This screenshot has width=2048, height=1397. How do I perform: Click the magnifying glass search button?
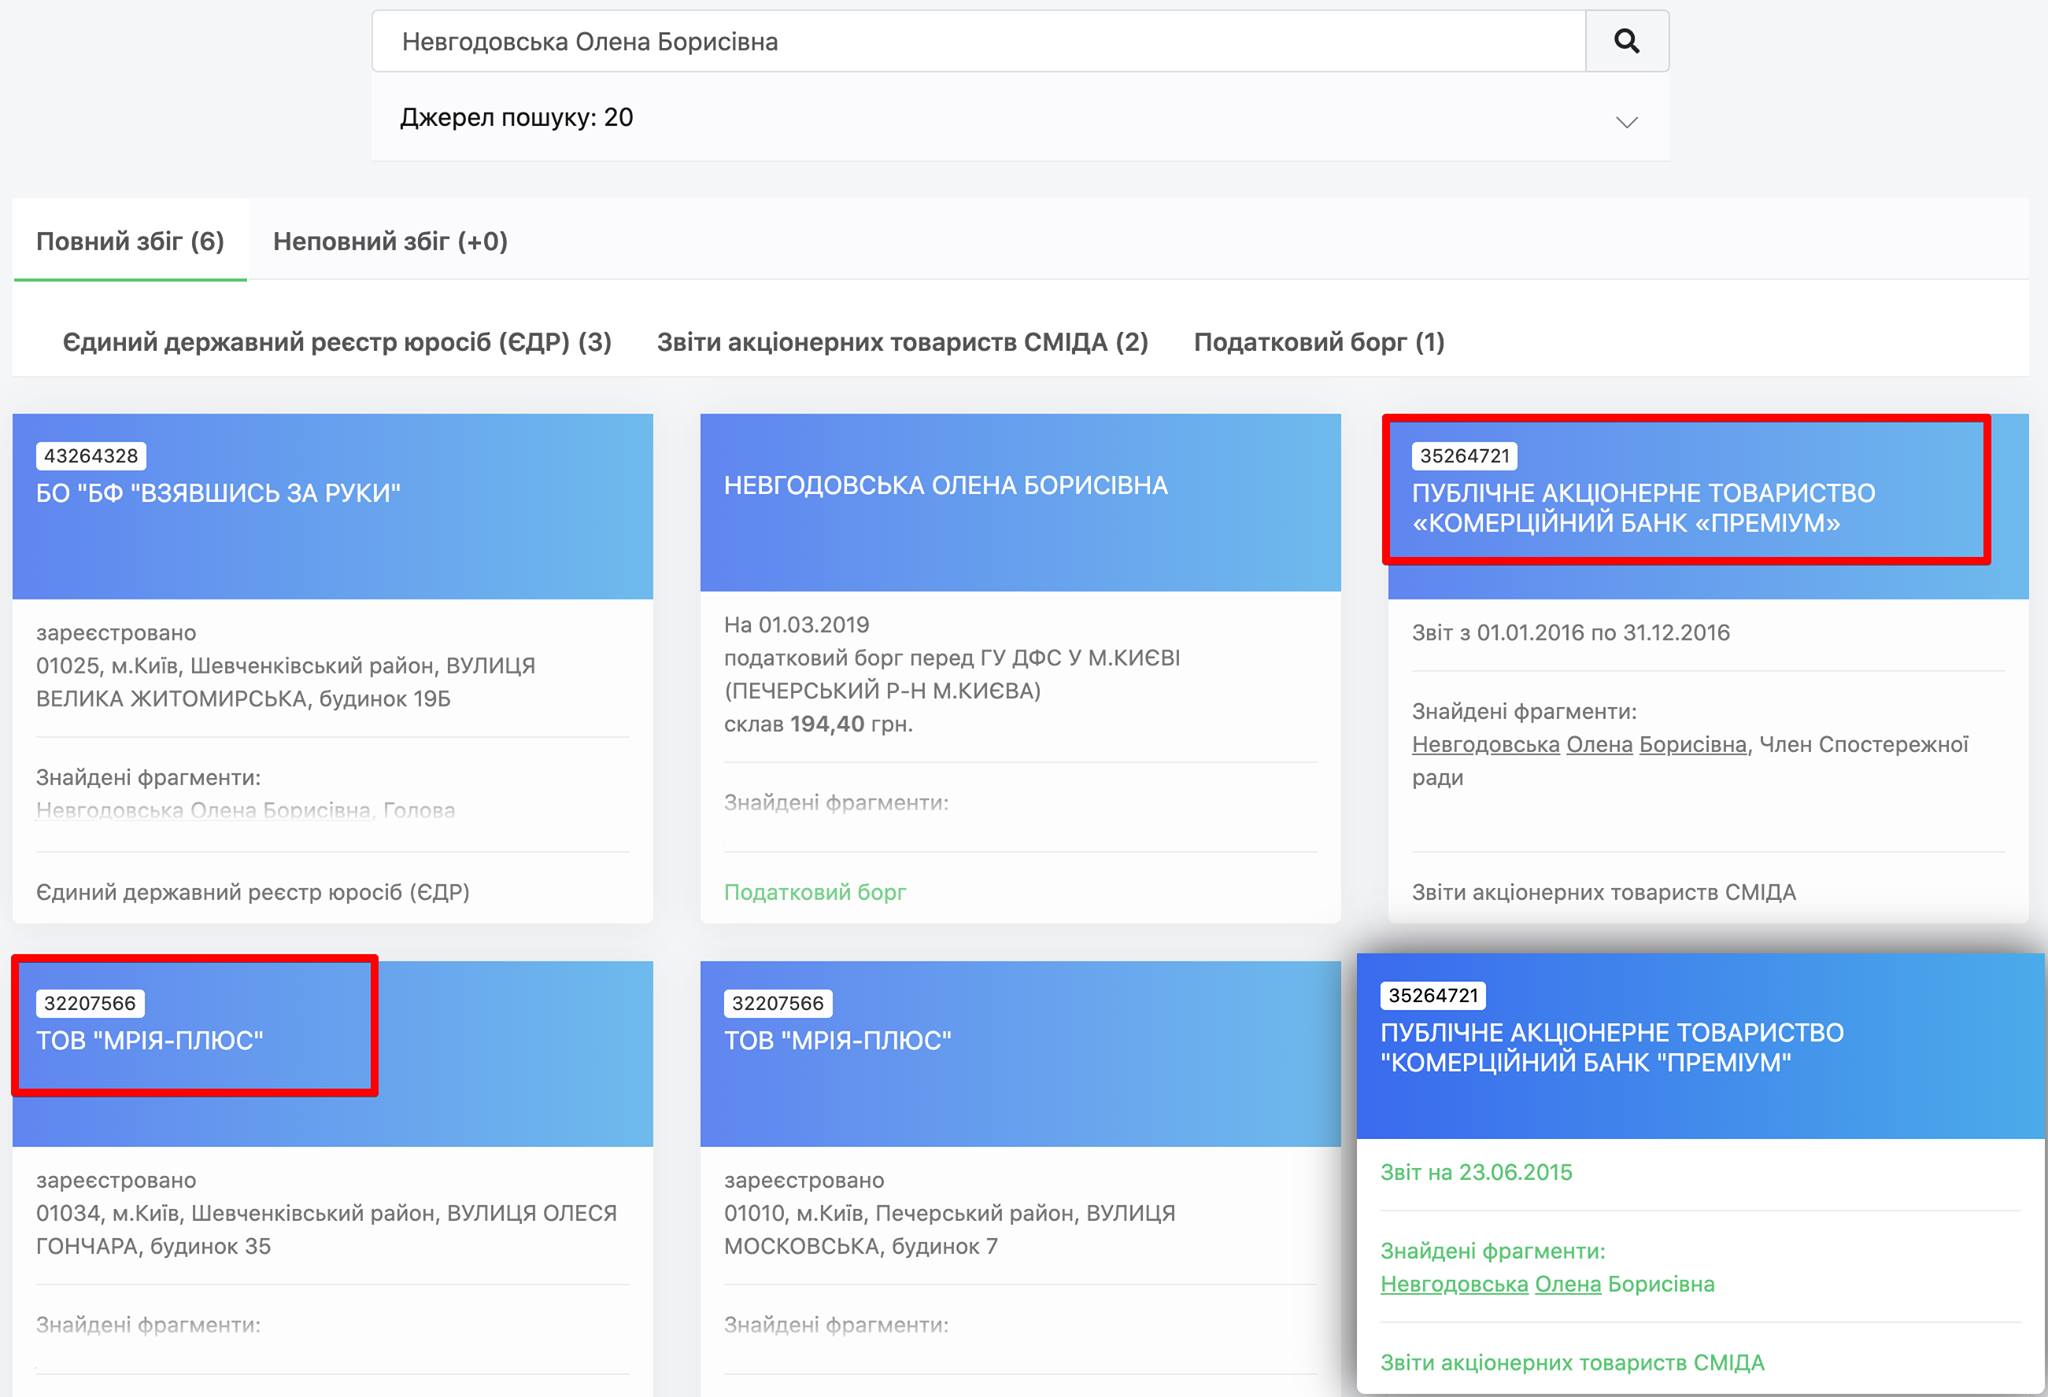click(x=1626, y=41)
